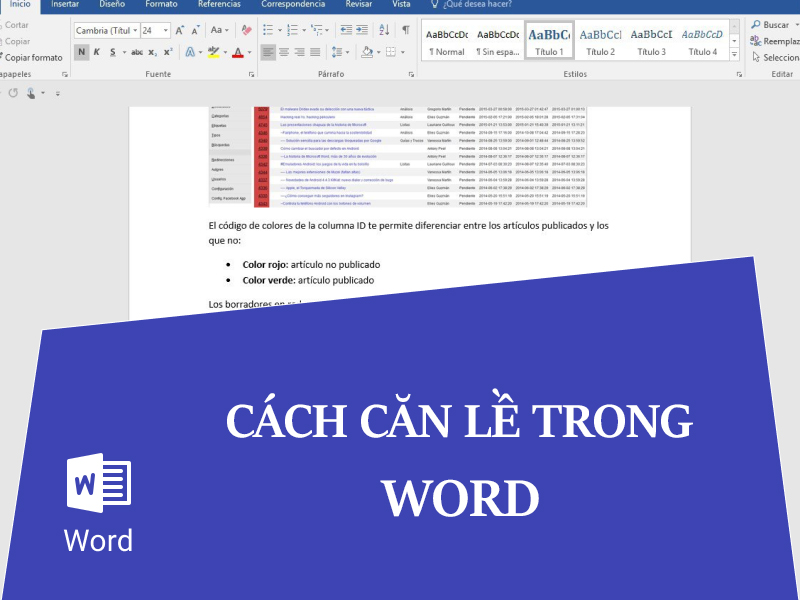Screen dimensions: 800x600
Task: Apply numbered list formatting
Action: (x=292, y=30)
